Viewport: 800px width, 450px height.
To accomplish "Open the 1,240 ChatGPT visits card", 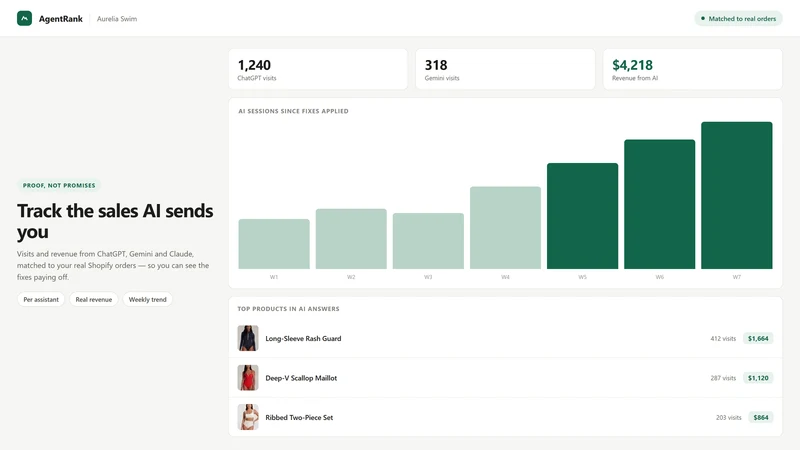I will (318, 69).
